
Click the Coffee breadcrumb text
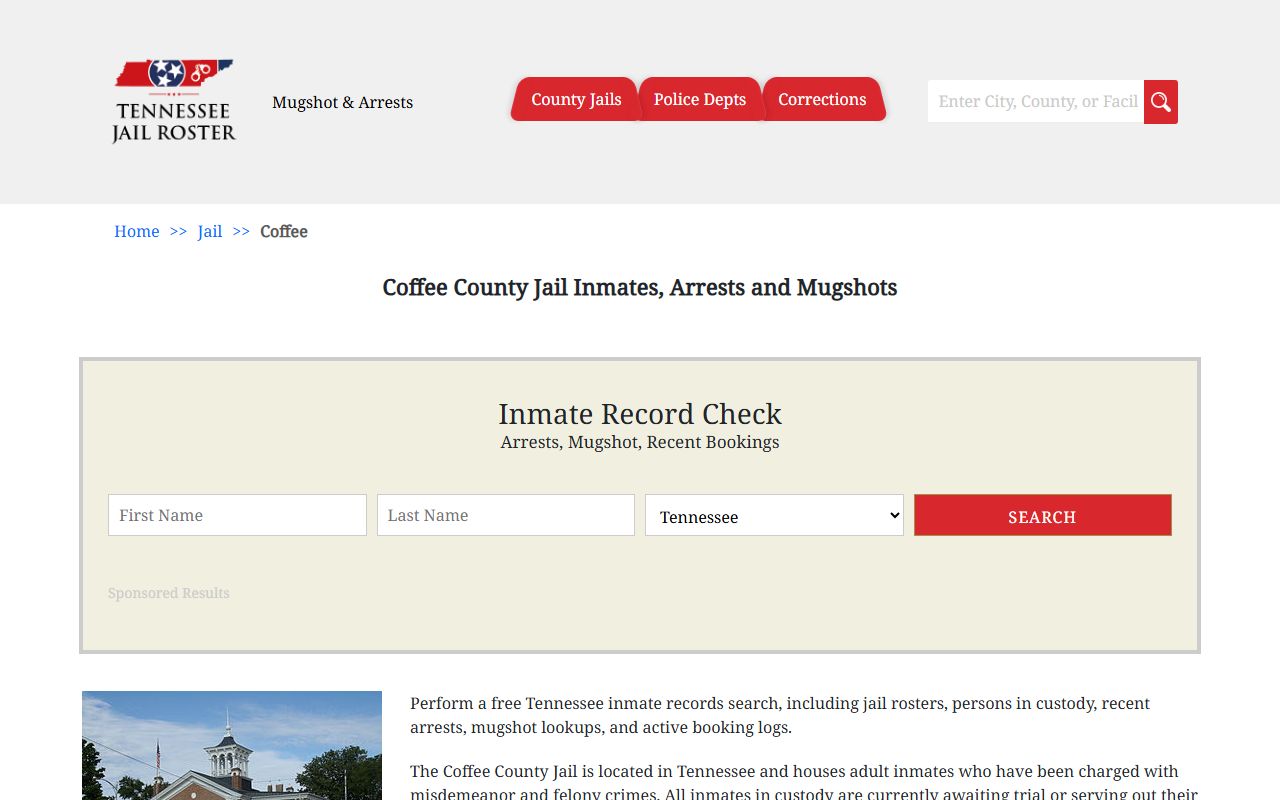point(284,231)
